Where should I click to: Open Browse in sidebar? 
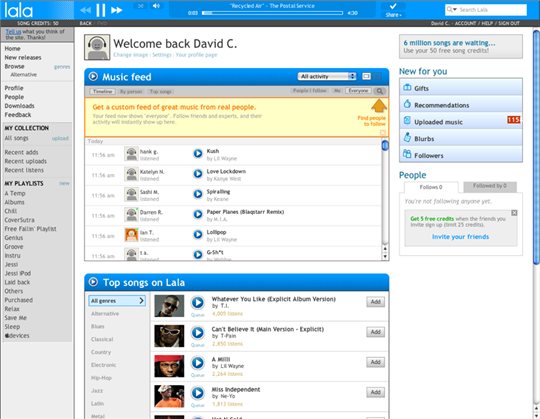pyautogui.click(x=14, y=66)
